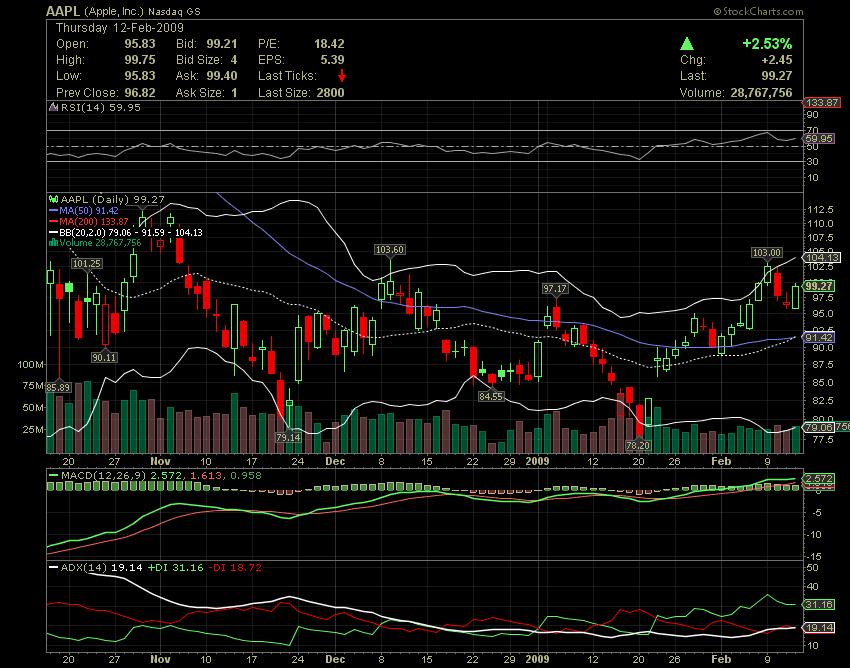
Task: Click the Nov label under the price chart
Action: 160,461
